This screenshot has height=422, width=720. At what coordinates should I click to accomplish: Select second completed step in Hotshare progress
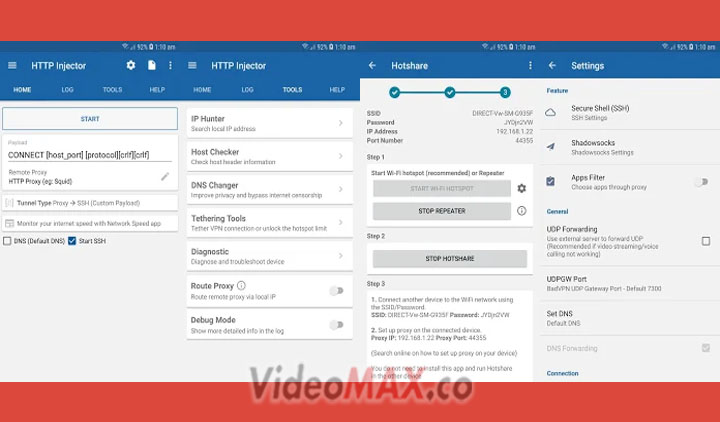tap(450, 92)
